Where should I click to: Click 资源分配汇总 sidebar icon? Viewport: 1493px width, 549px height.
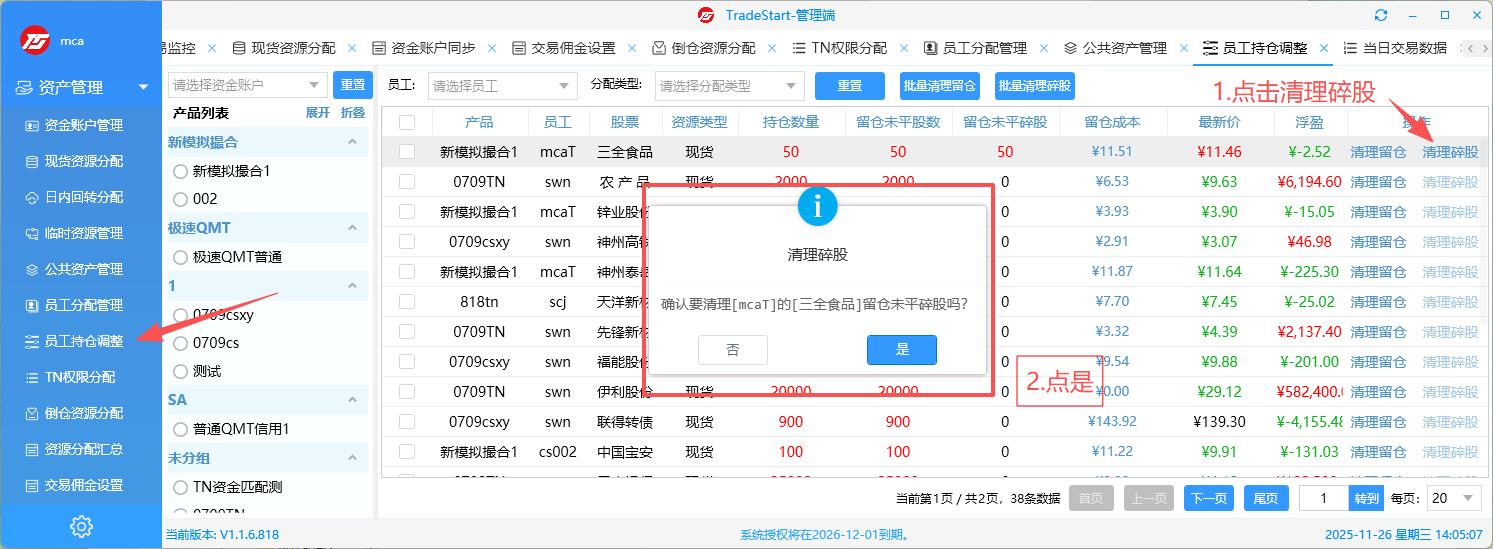pyautogui.click(x=32, y=449)
